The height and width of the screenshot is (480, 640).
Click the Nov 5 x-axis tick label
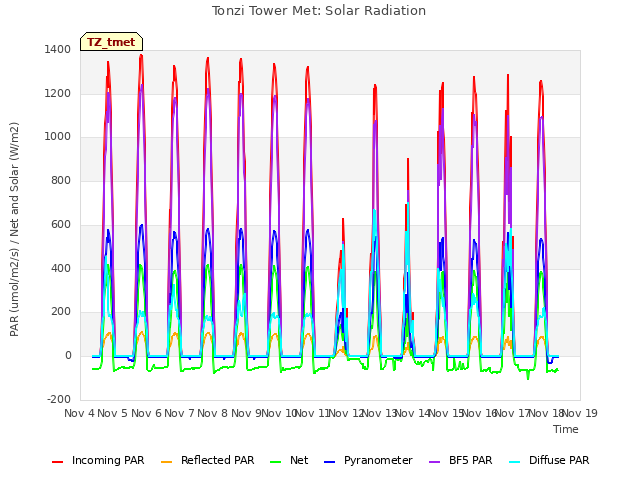click(x=113, y=413)
